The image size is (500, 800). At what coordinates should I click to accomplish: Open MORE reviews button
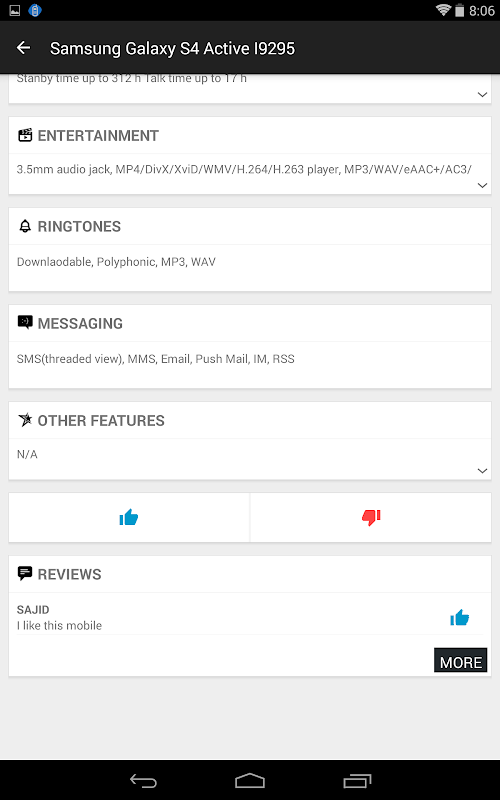[x=460, y=660]
